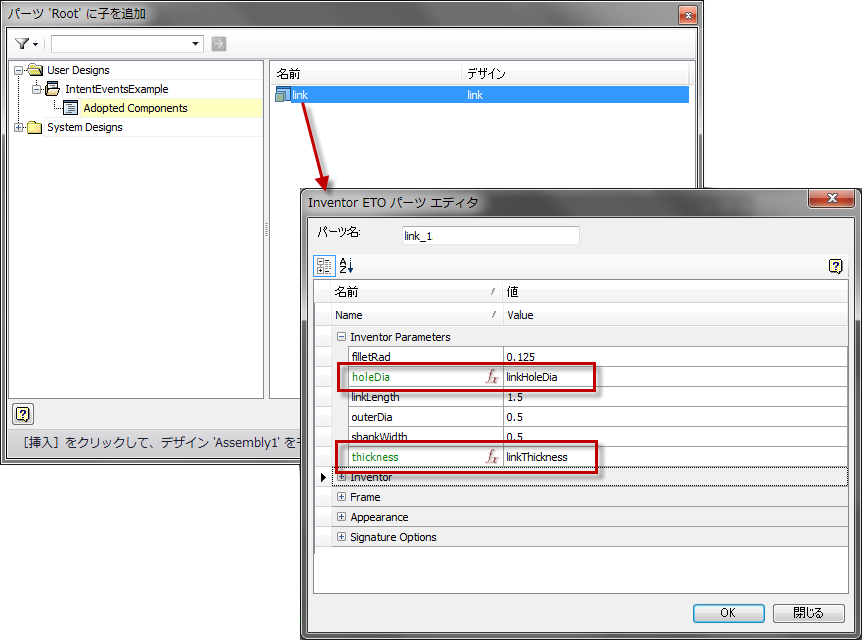The height and width of the screenshot is (640, 863).
Task: Switch to categorized view in part editor
Action: coord(324,266)
